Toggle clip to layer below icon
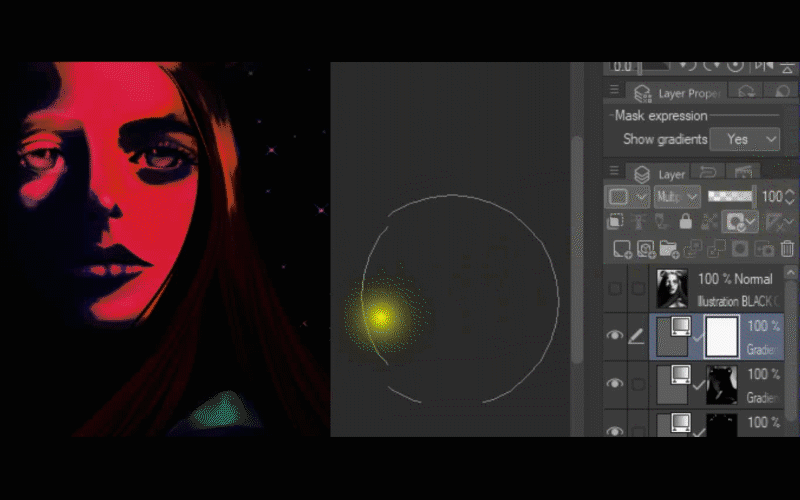This screenshot has height=500, width=800. tap(615, 221)
